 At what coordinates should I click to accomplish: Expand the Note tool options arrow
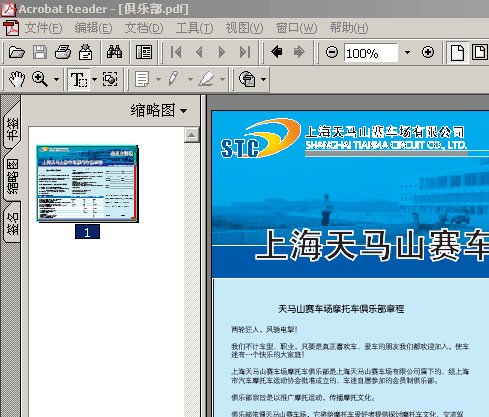tap(158, 79)
